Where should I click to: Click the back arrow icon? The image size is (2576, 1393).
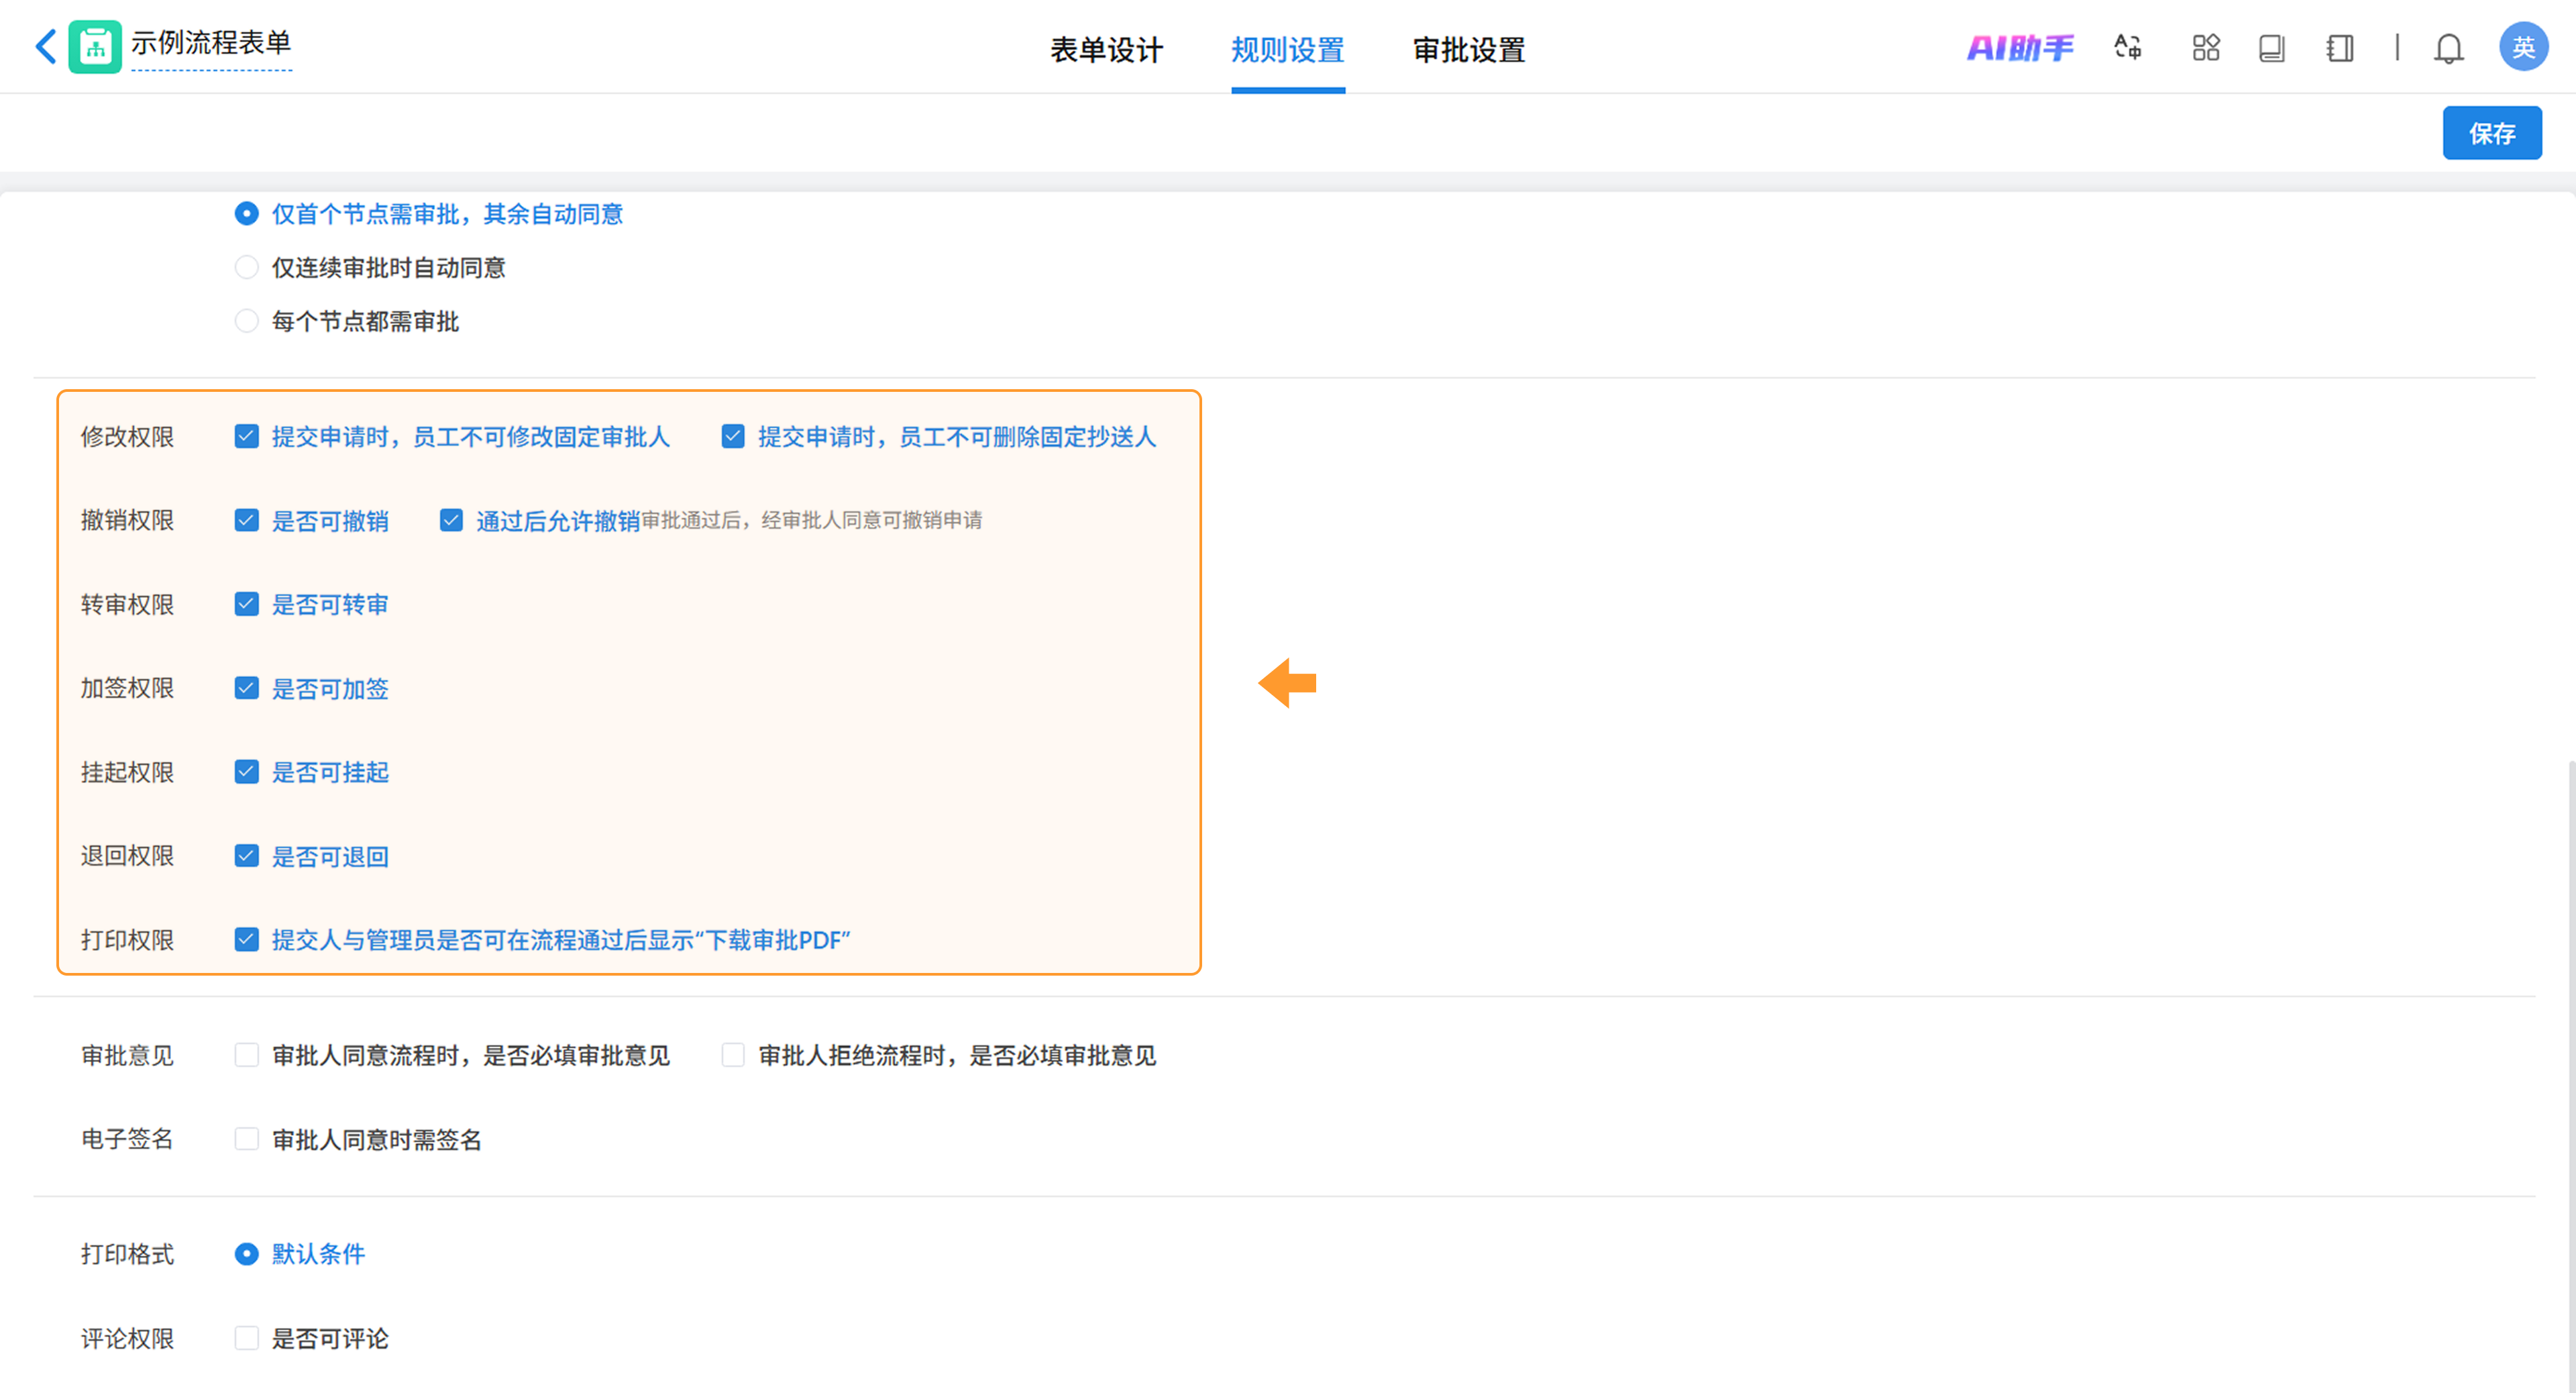coord(45,47)
